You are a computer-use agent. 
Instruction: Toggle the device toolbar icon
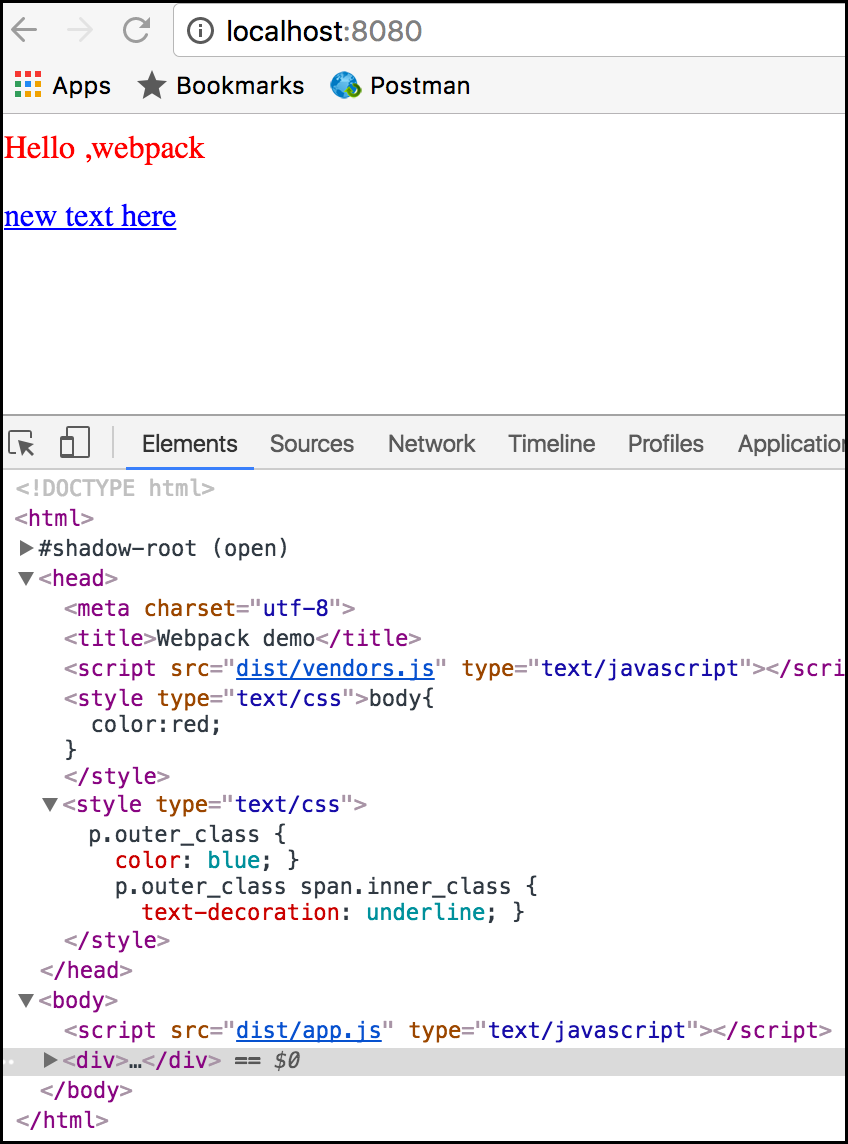tap(74, 442)
